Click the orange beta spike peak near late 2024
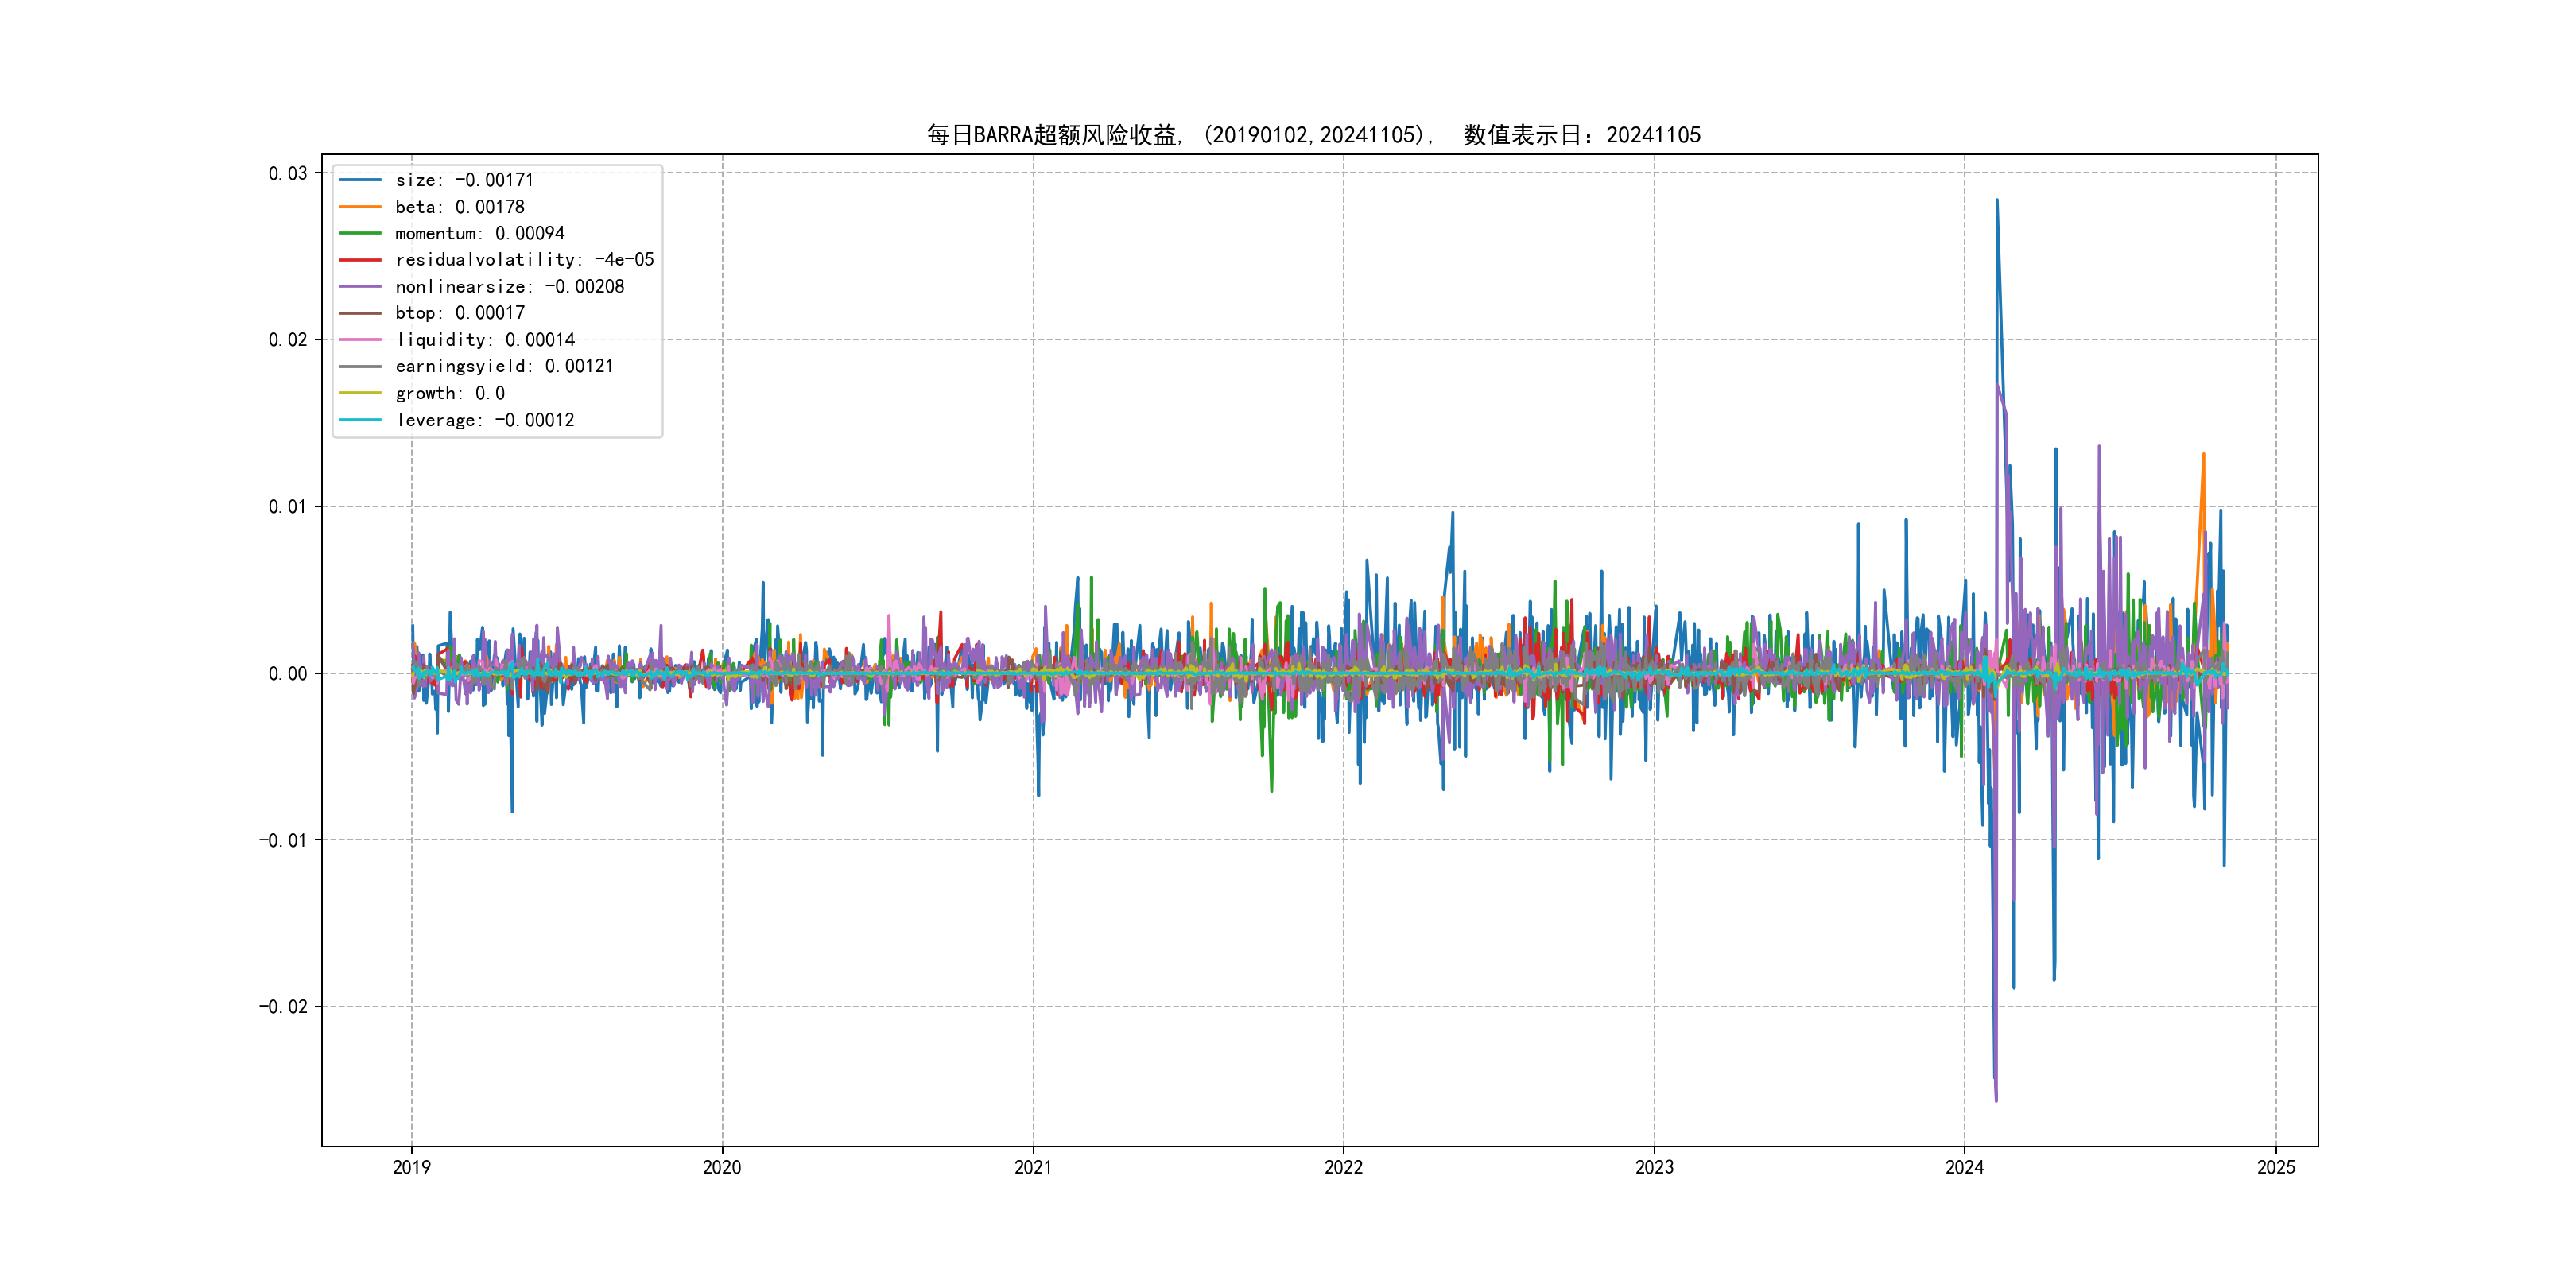The image size is (2576, 1288). 2203,455
